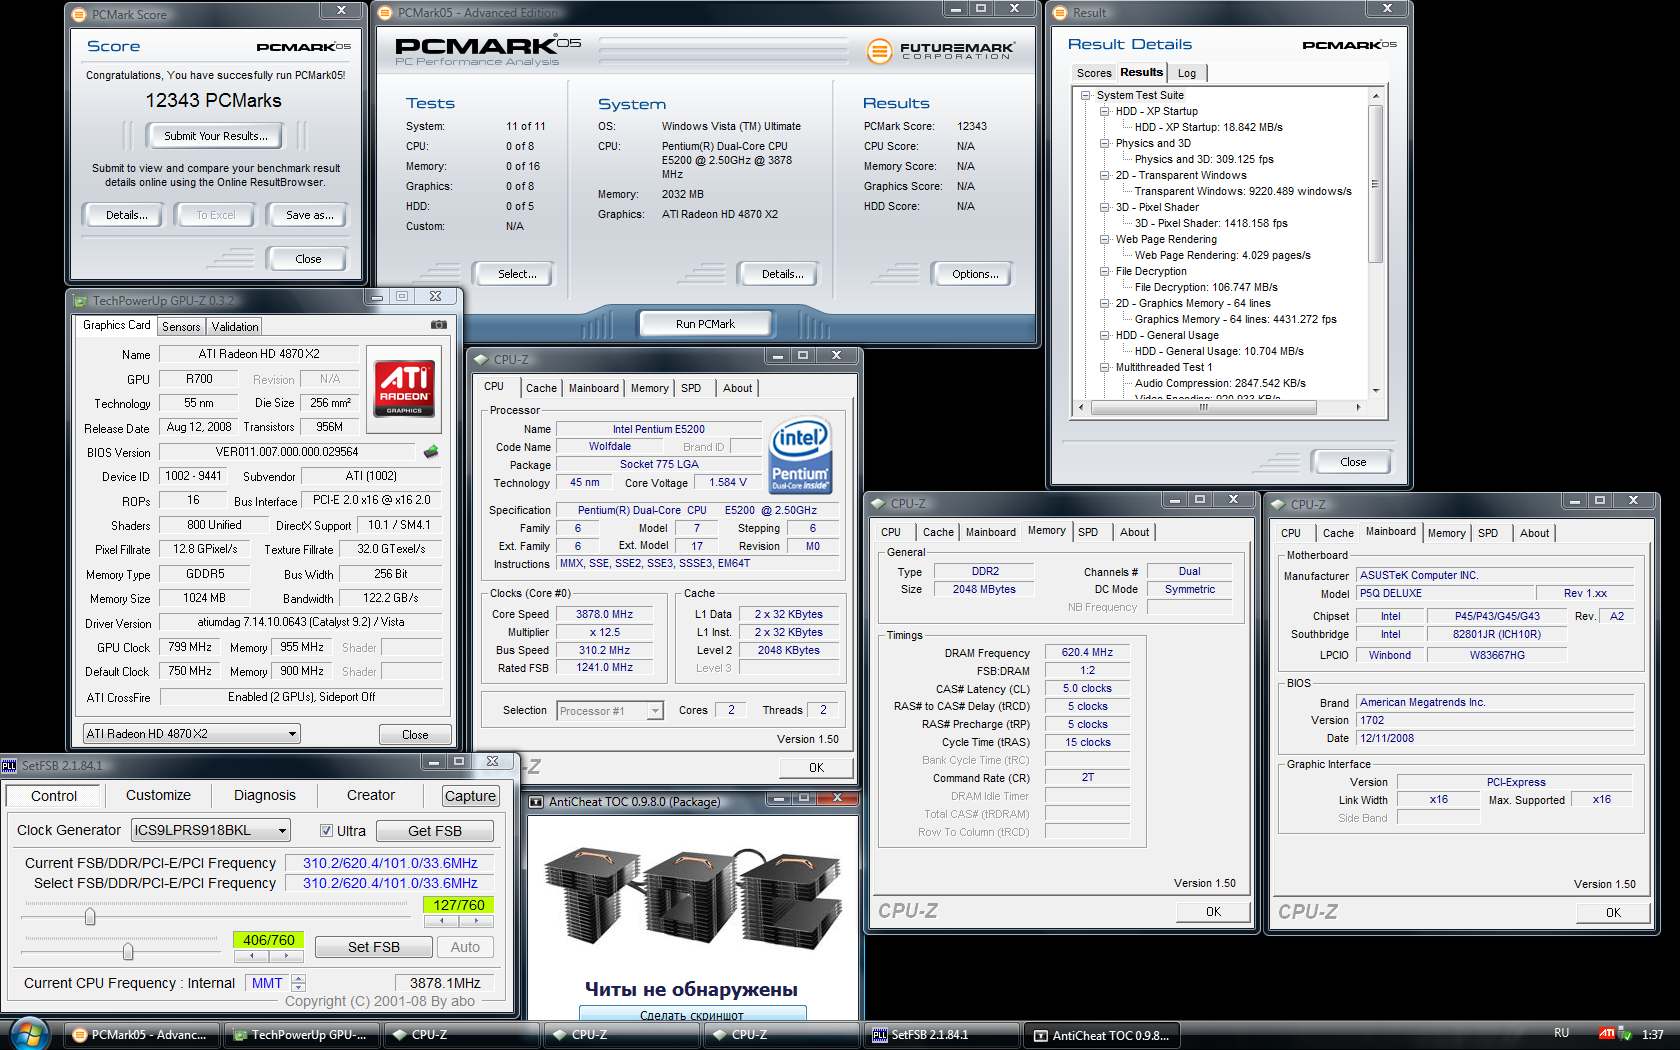Activate the PCMark05 Advanced taskbar button
The width and height of the screenshot is (1680, 1050).
tap(141, 1035)
